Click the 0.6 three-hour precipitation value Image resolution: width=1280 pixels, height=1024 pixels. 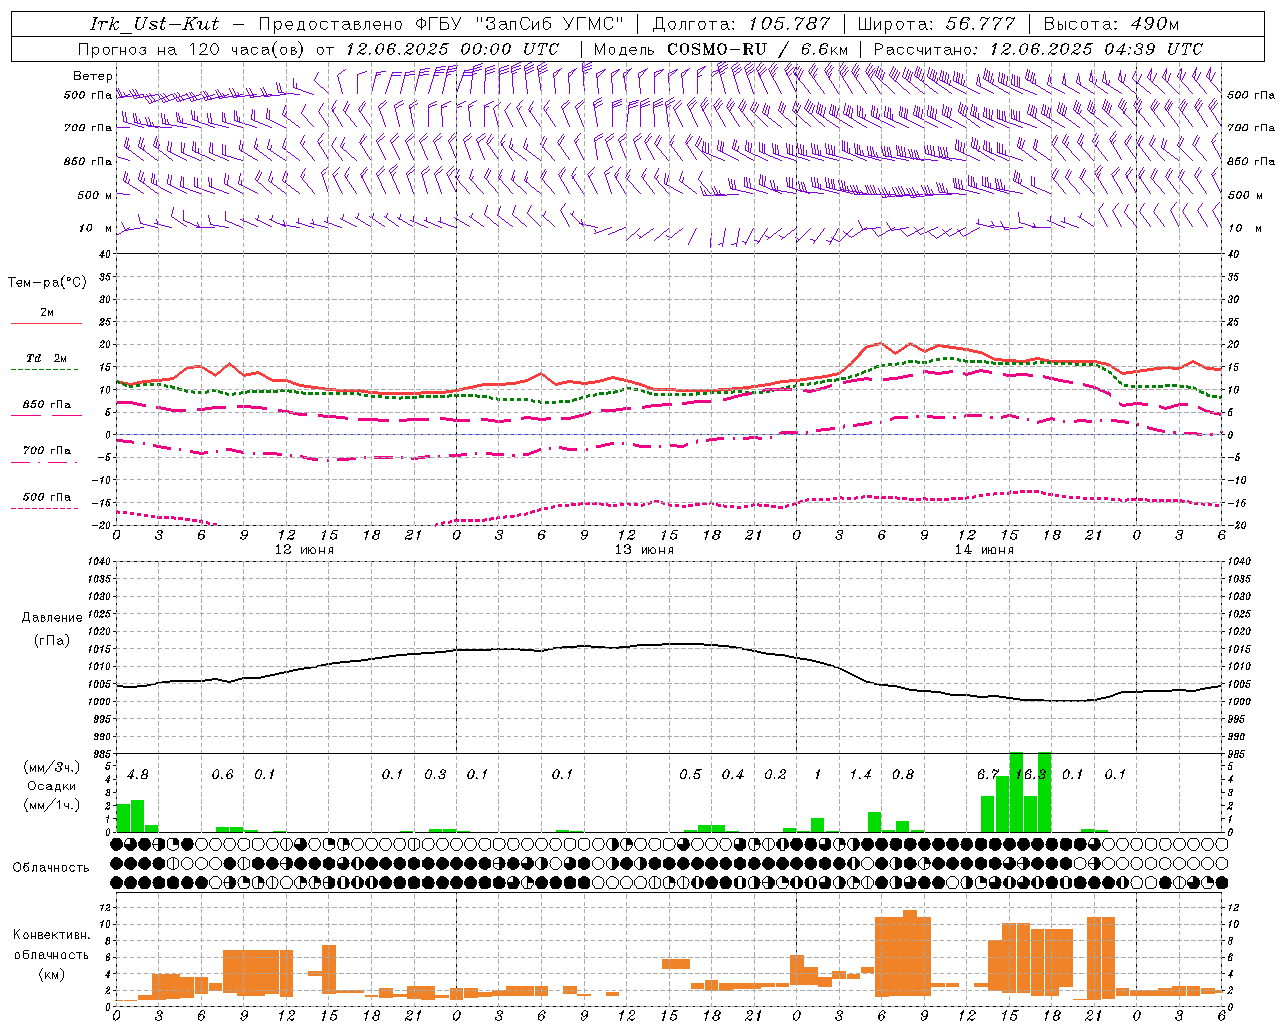pyautogui.click(x=223, y=774)
